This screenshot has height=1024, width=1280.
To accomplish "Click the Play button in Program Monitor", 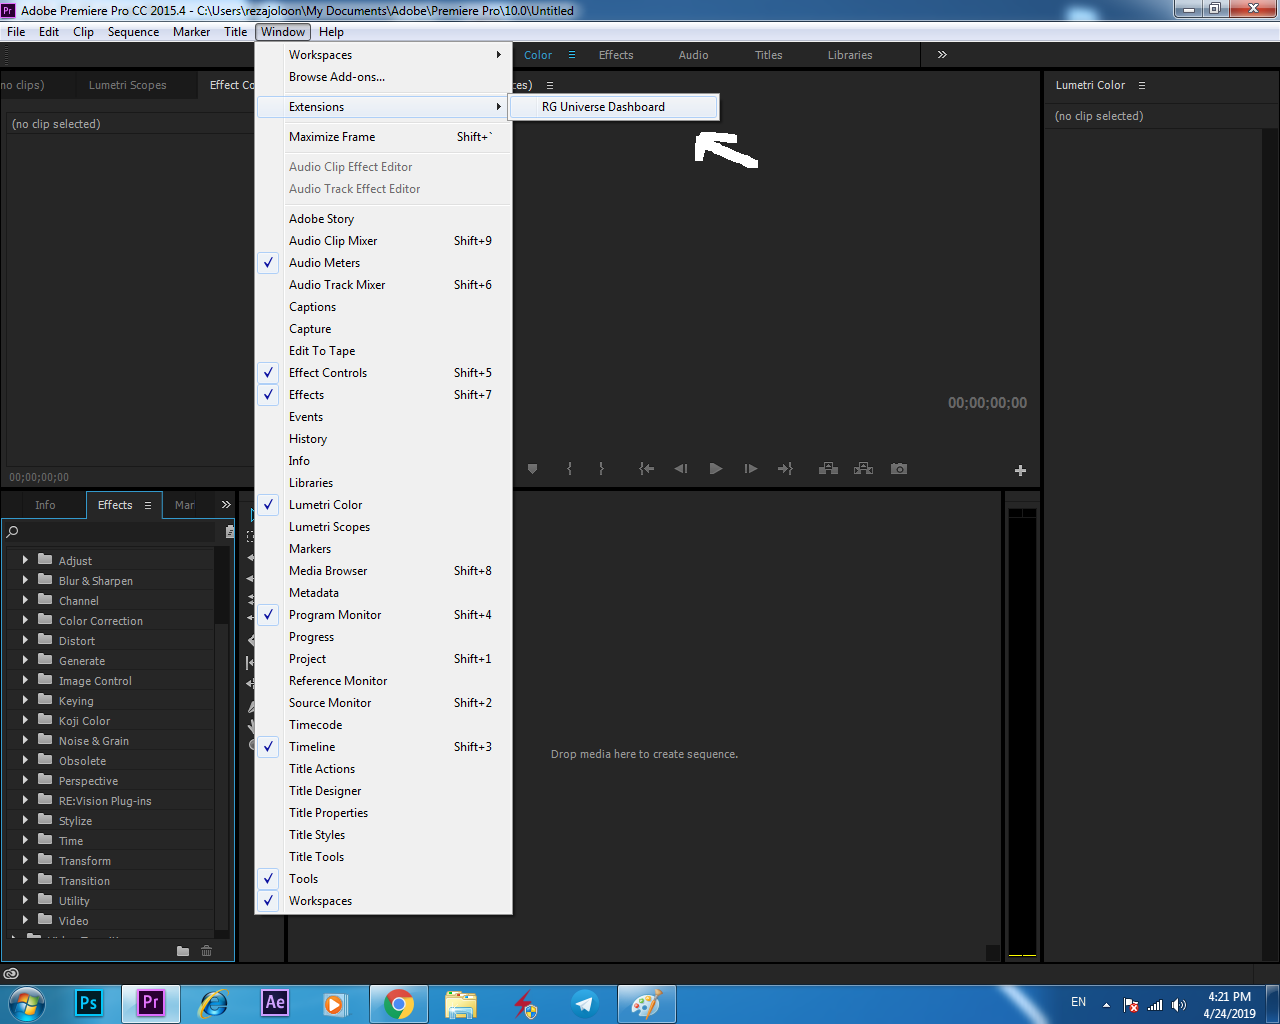I will point(716,469).
